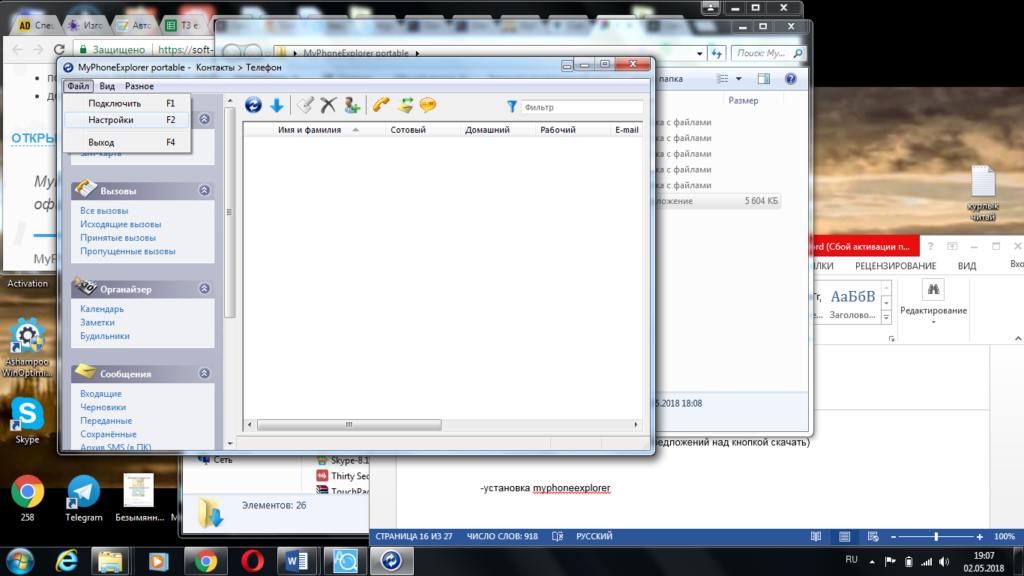This screenshot has width=1024, height=576.
Task: Collapse the Вызовы sidebar section
Action: coord(205,190)
